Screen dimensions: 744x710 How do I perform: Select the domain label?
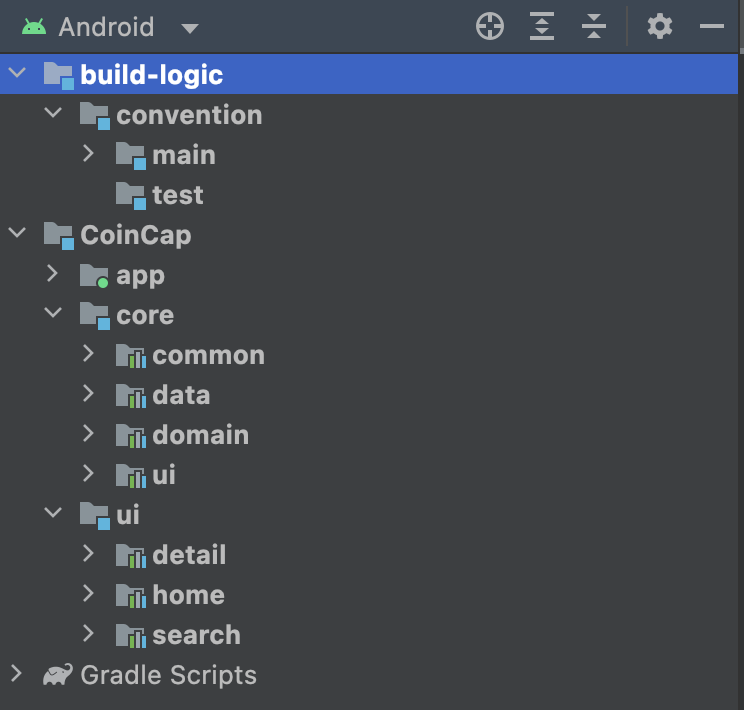click(201, 435)
